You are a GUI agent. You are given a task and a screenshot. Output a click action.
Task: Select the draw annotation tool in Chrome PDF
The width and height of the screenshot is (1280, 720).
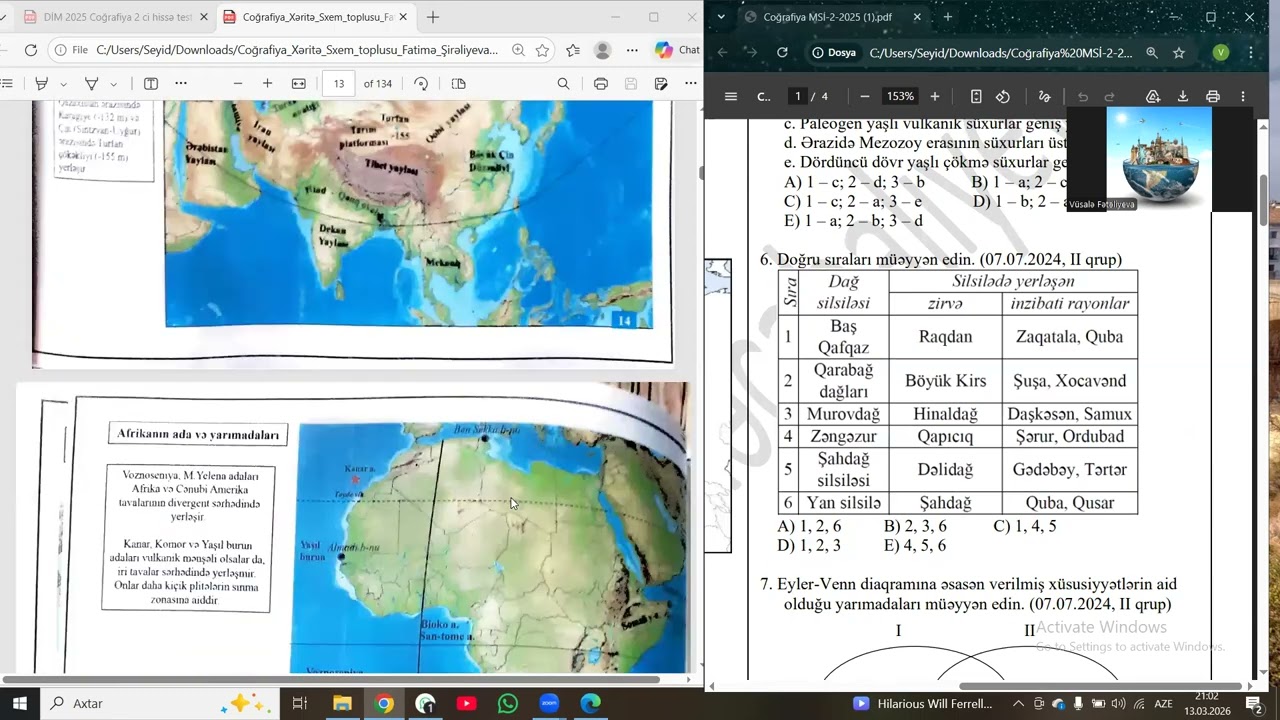pos(1045,96)
